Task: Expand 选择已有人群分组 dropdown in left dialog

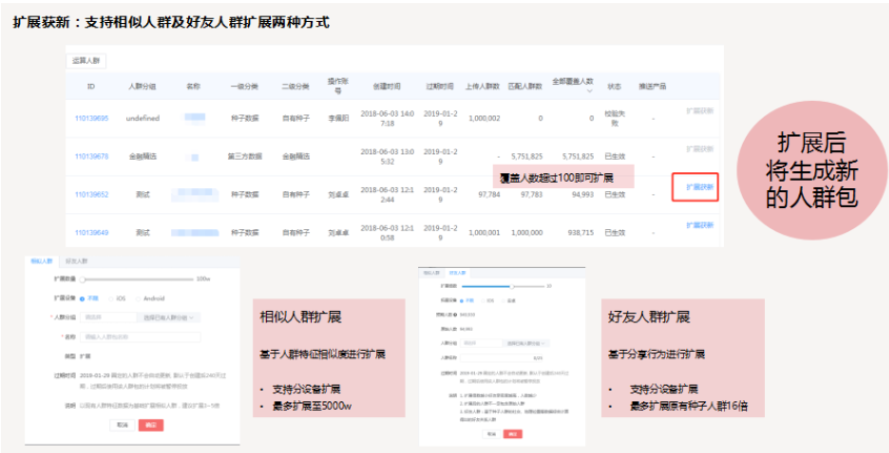Action: [172, 317]
